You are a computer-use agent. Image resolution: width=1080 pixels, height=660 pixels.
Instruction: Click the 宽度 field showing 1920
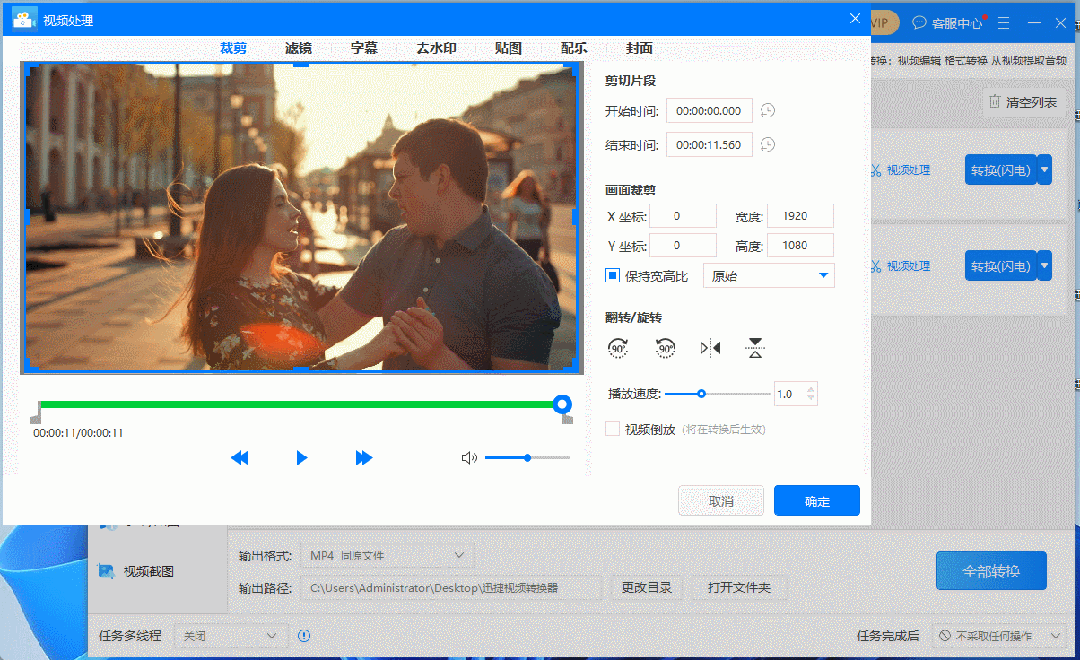pyautogui.click(x=800, y=216)
